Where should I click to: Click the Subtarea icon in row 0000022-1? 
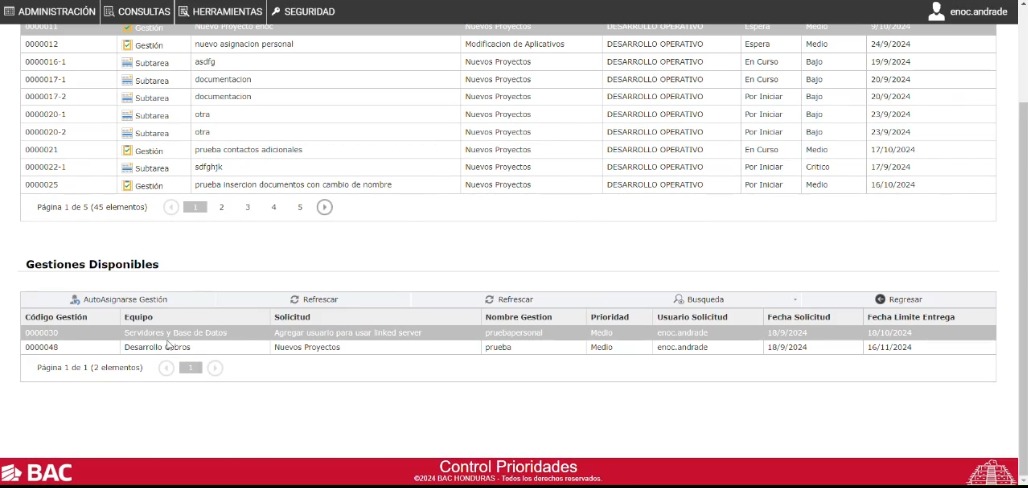click(x=127, y=168)
